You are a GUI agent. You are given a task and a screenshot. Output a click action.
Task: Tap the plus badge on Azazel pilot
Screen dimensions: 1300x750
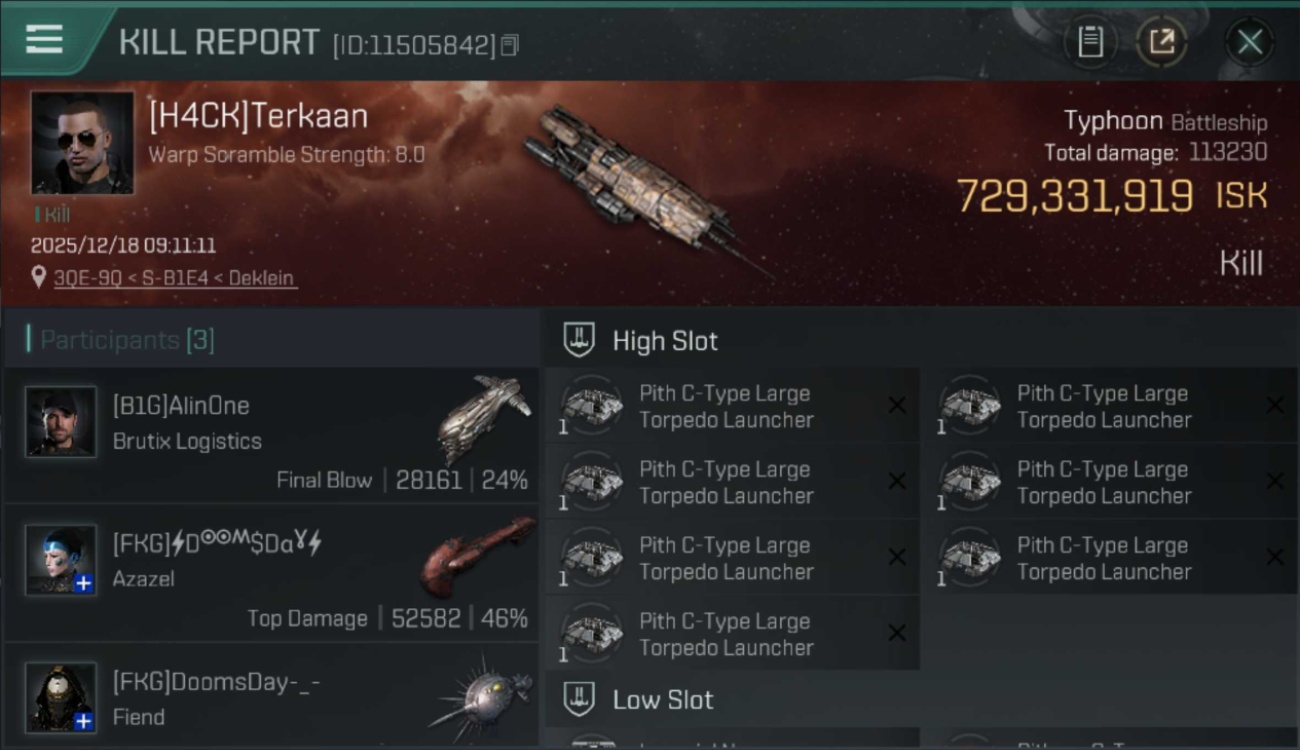tap(84, 583)
